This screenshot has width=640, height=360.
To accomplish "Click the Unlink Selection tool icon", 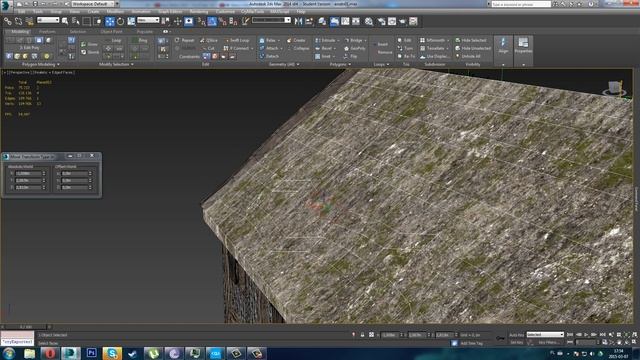I will point(18,21).
